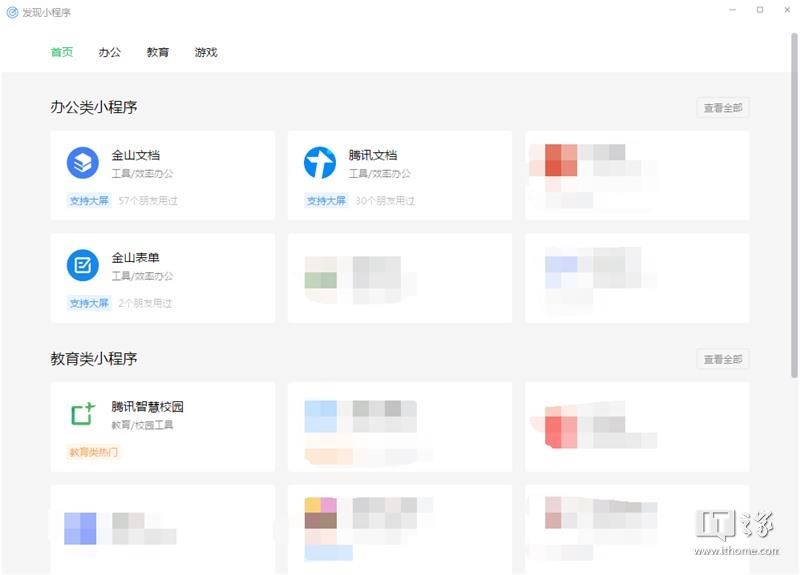Click the 腾讯智慧校园 title text
Viewport: 800px width, 575px height.
[147, 407]
